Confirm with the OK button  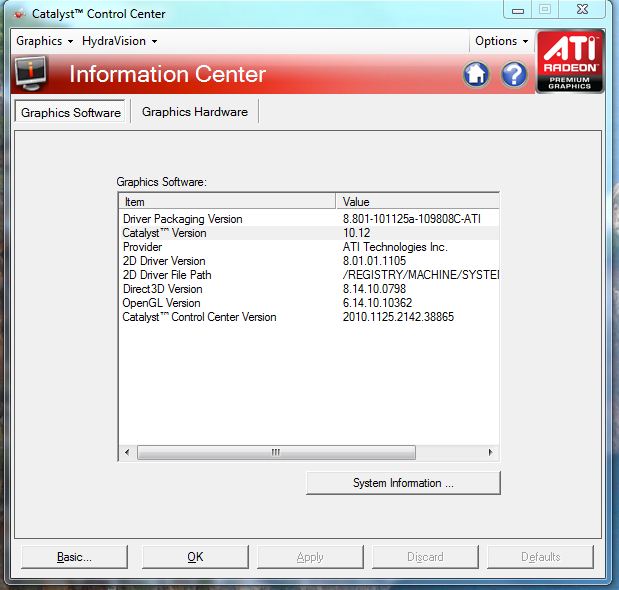coord(195,557)
